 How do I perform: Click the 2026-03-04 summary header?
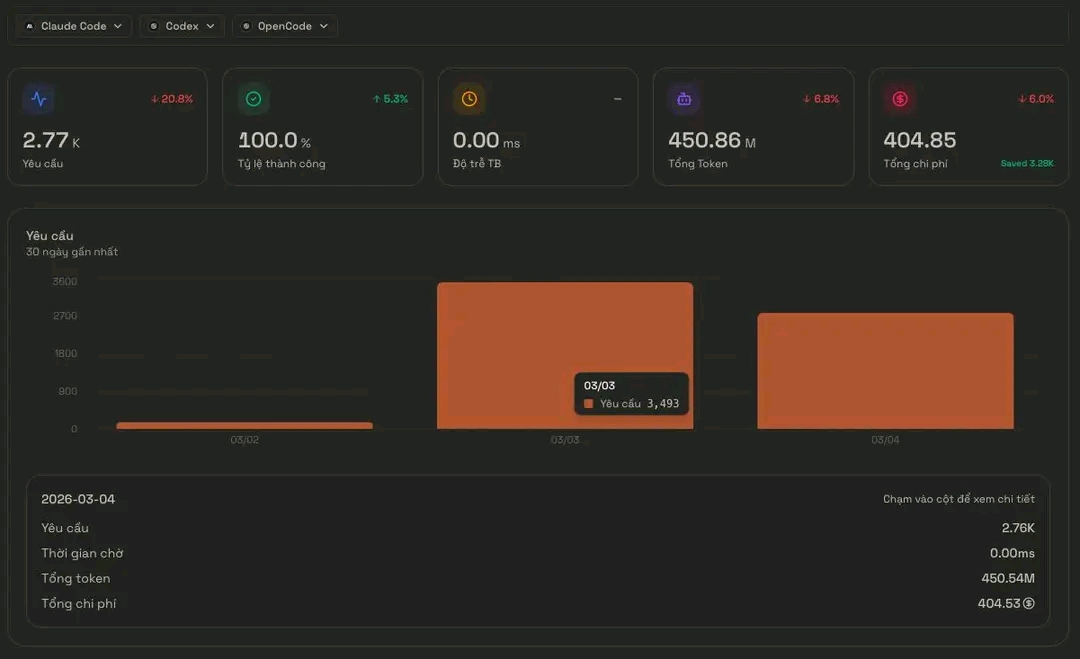pos(80,498)
